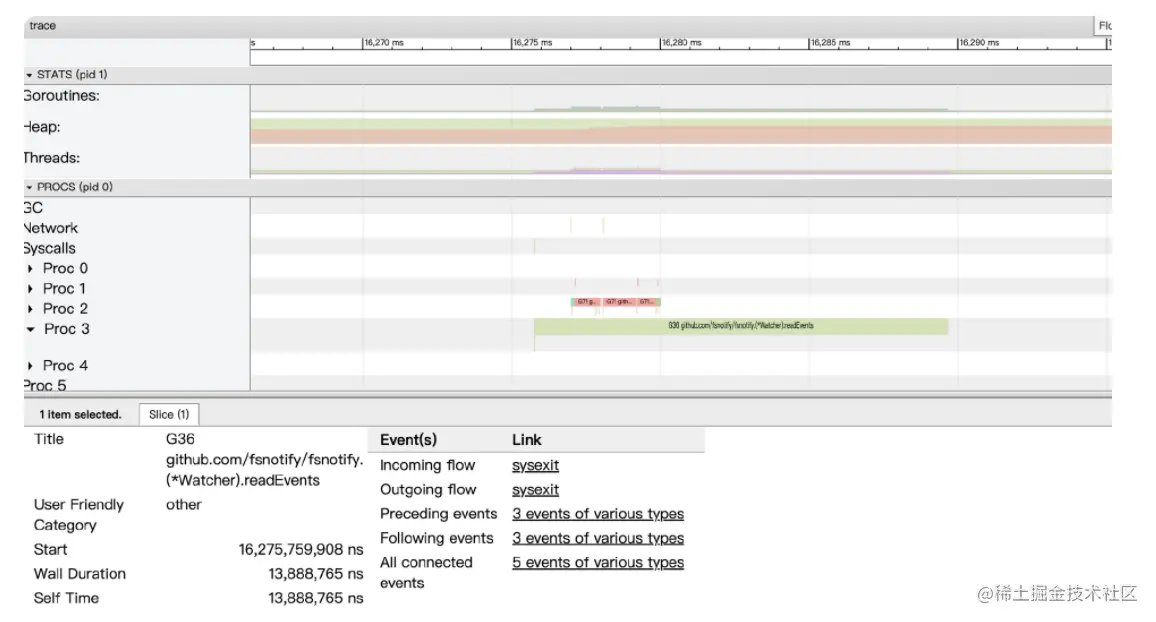The width and height of the screenshot is (1156, 622).
Task: Select the Threads counter track
Action: click(x=680, y=161)
